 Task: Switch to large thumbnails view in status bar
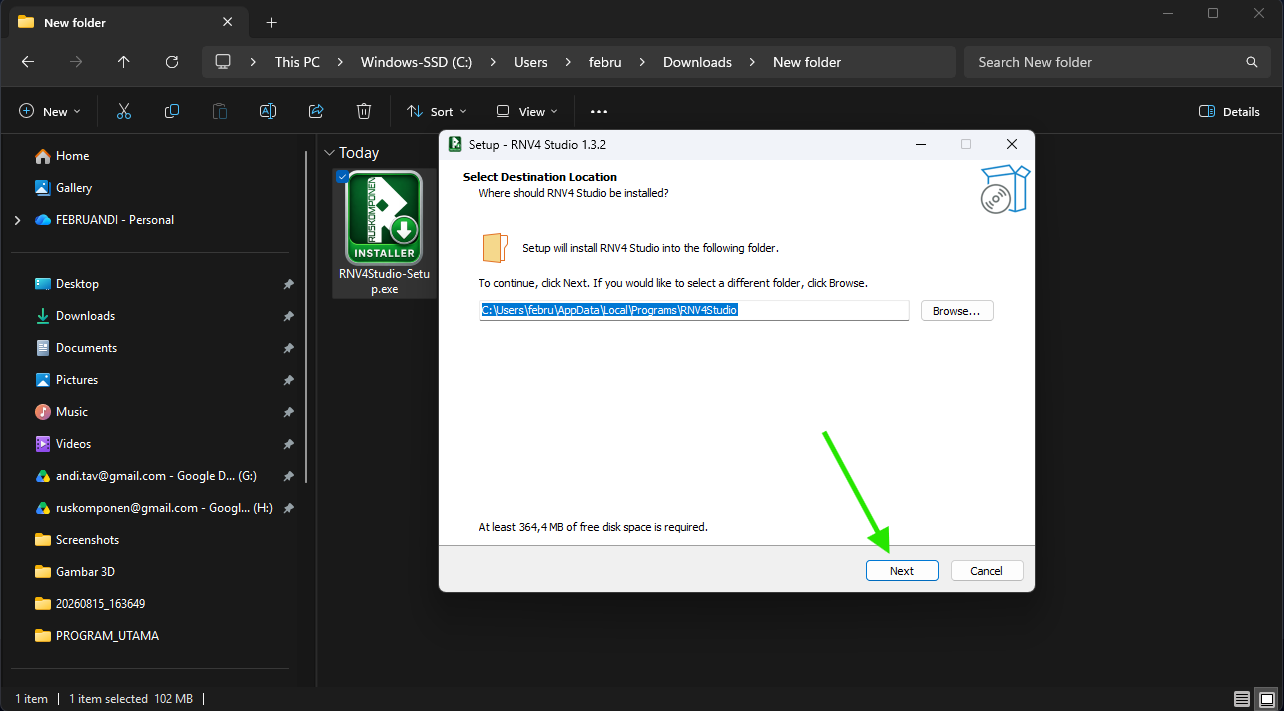pyautogui.click(x=1266, y=698)
